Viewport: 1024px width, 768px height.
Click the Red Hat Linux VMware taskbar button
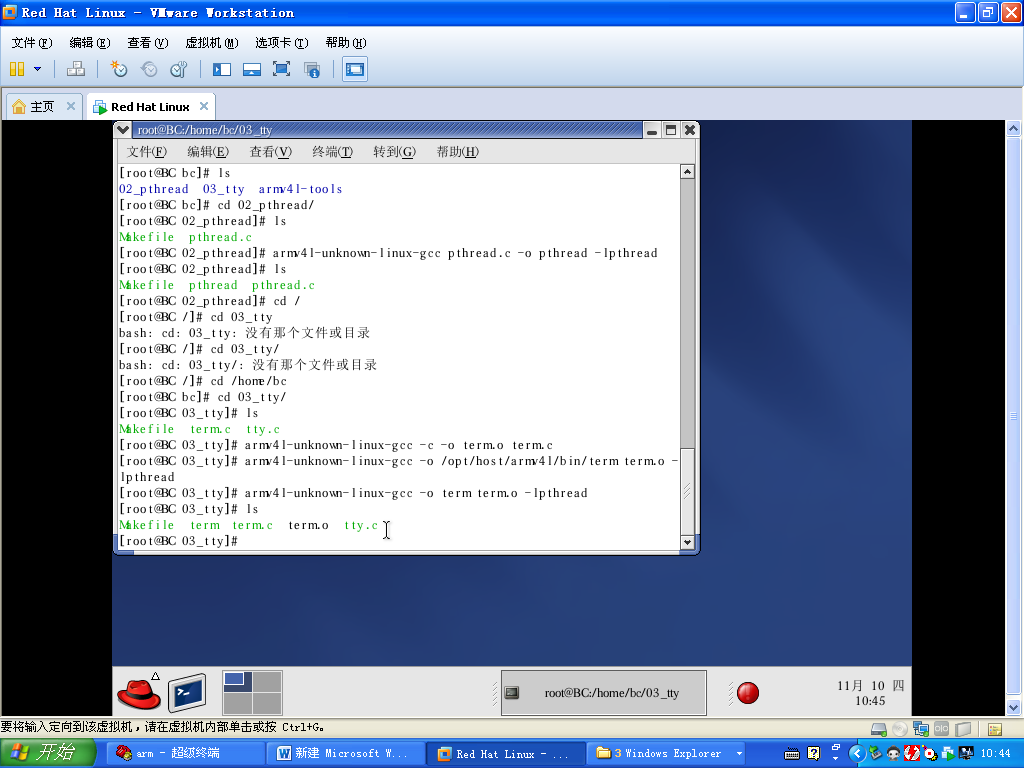pyautogui.click(x=505, y=754)
